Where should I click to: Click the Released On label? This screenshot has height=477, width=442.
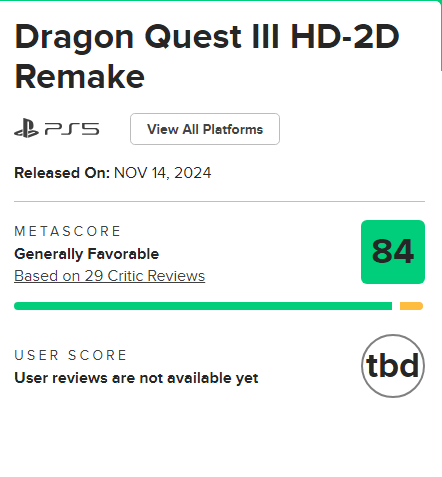point(62,173)
